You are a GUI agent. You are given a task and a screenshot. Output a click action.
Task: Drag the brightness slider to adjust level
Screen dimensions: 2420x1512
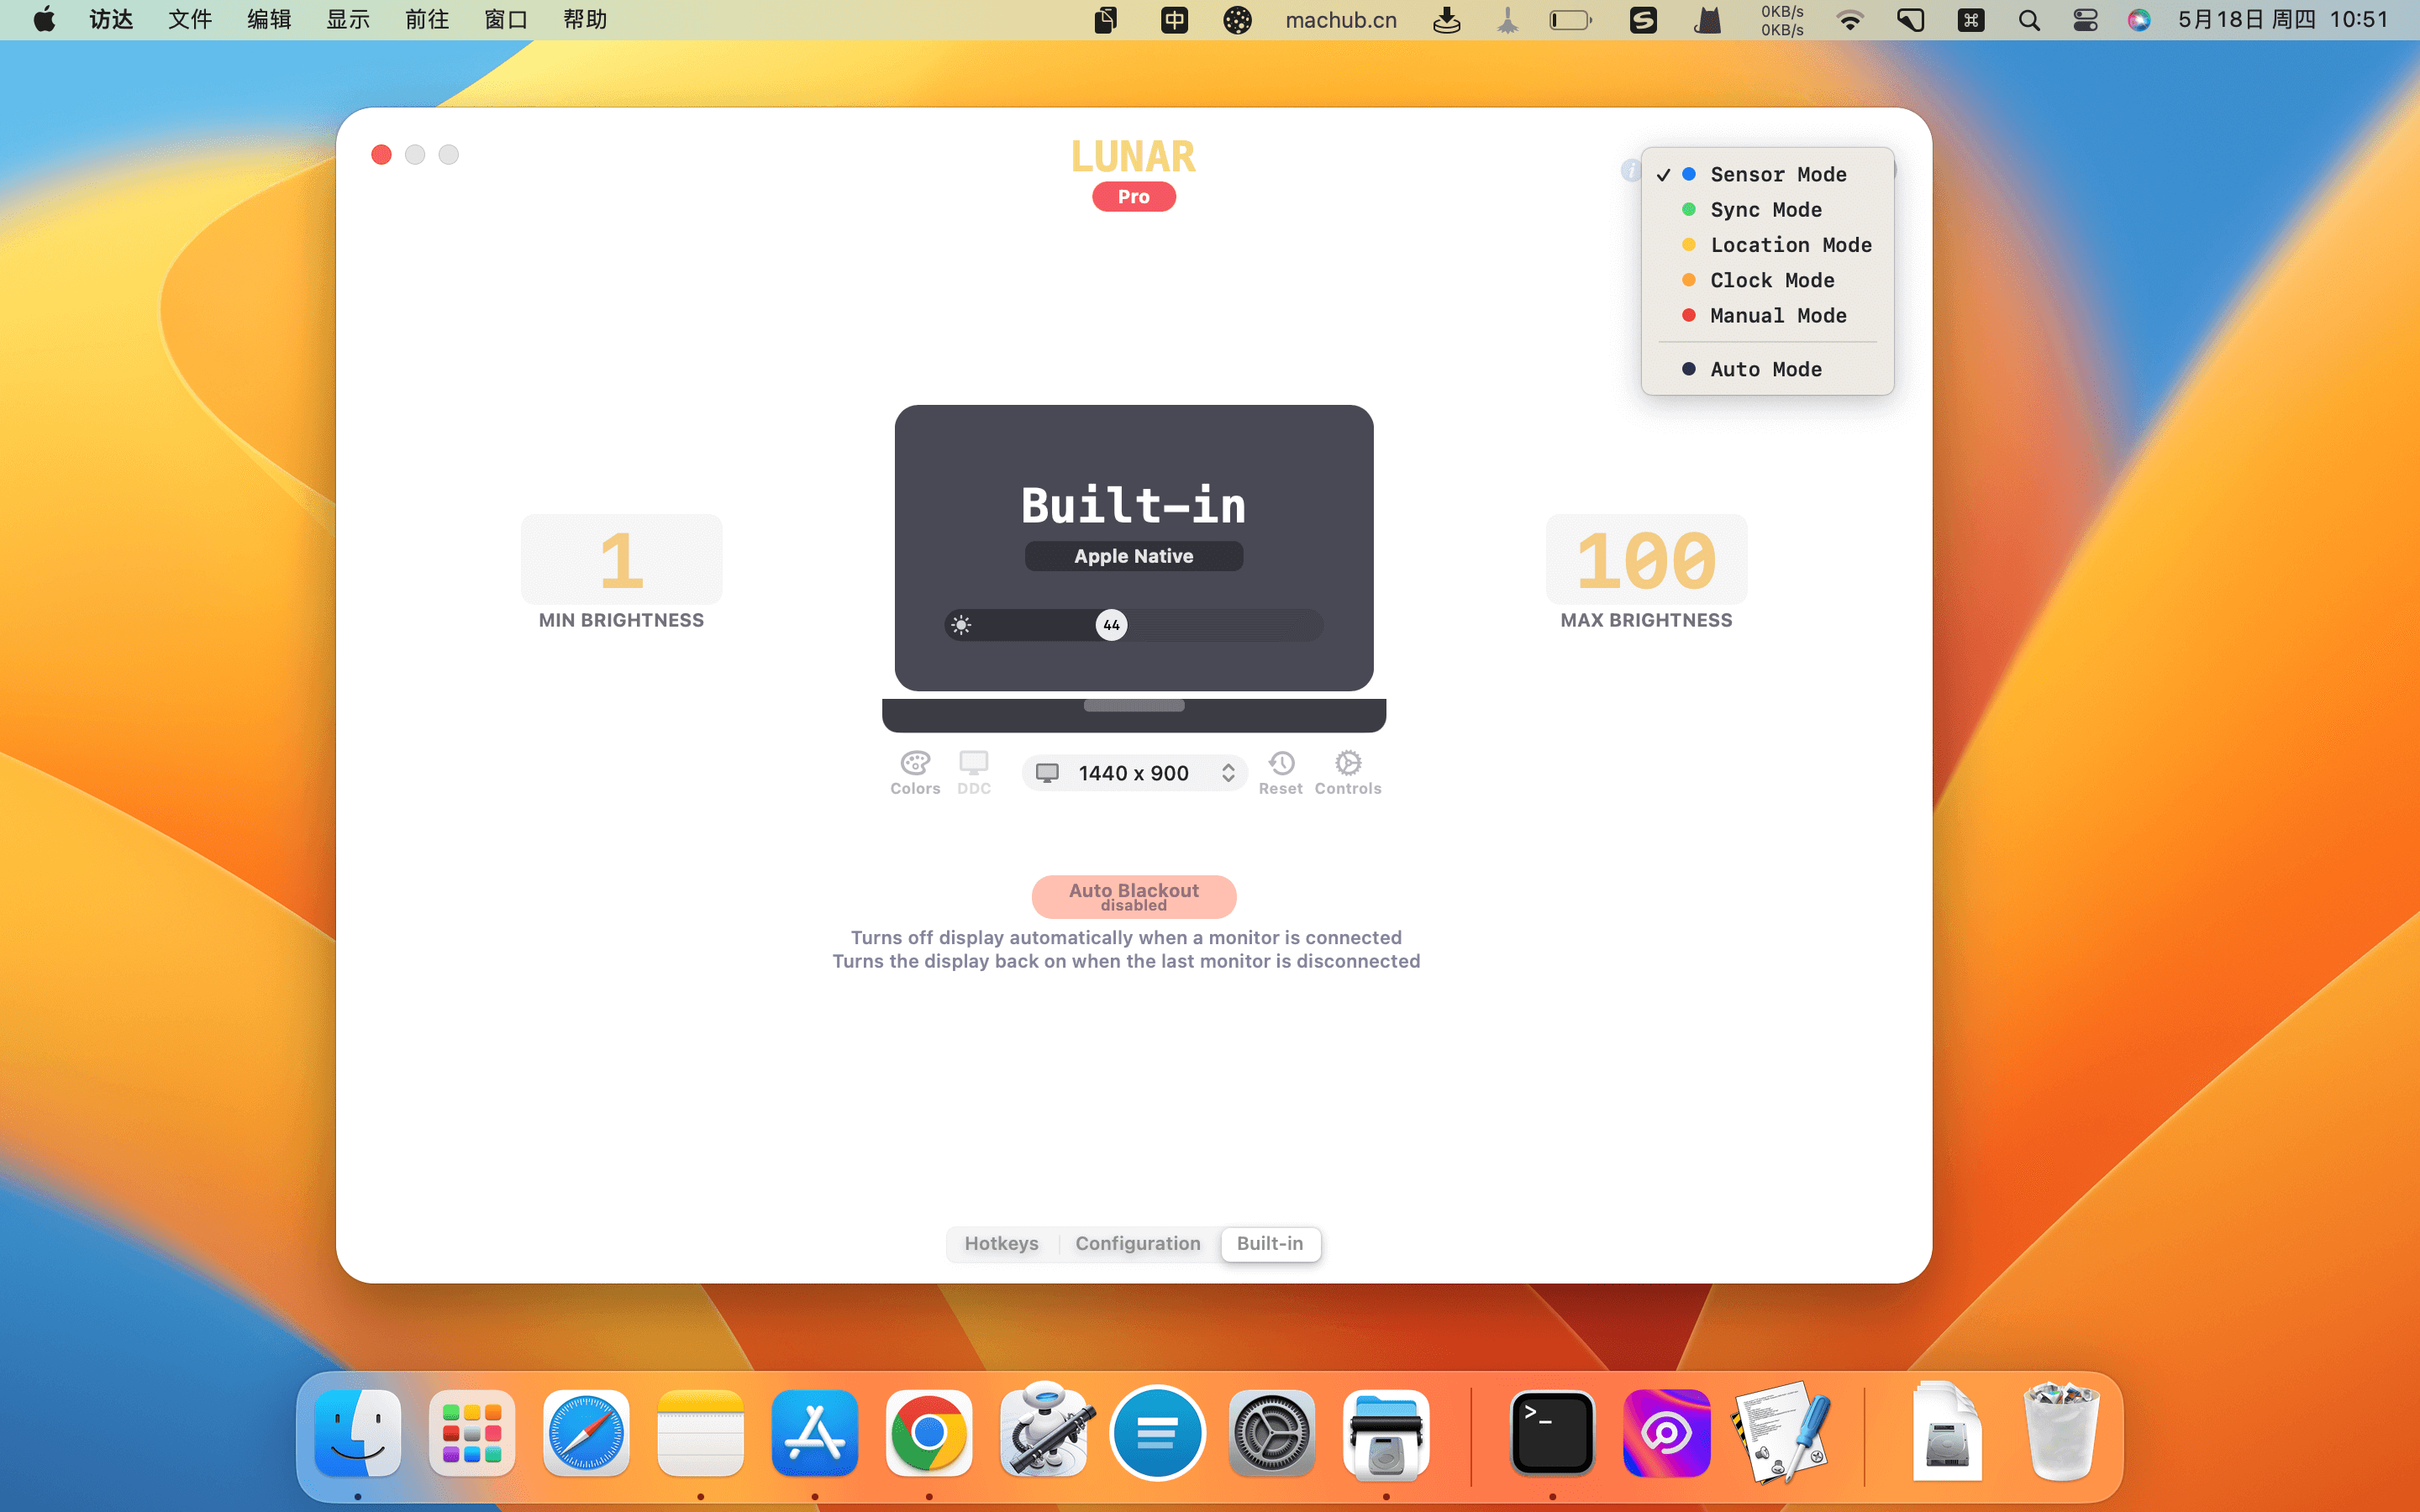click(1110, 623)
